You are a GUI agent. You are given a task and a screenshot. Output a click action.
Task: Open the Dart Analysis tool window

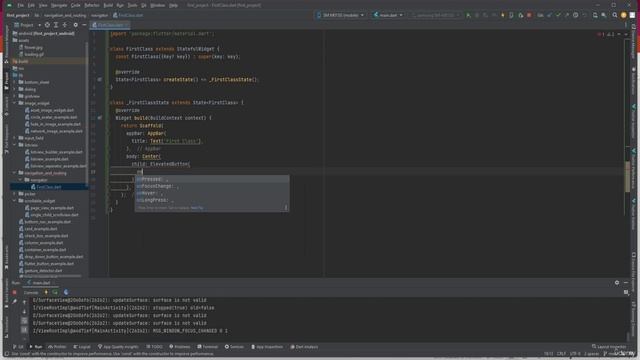304,347
